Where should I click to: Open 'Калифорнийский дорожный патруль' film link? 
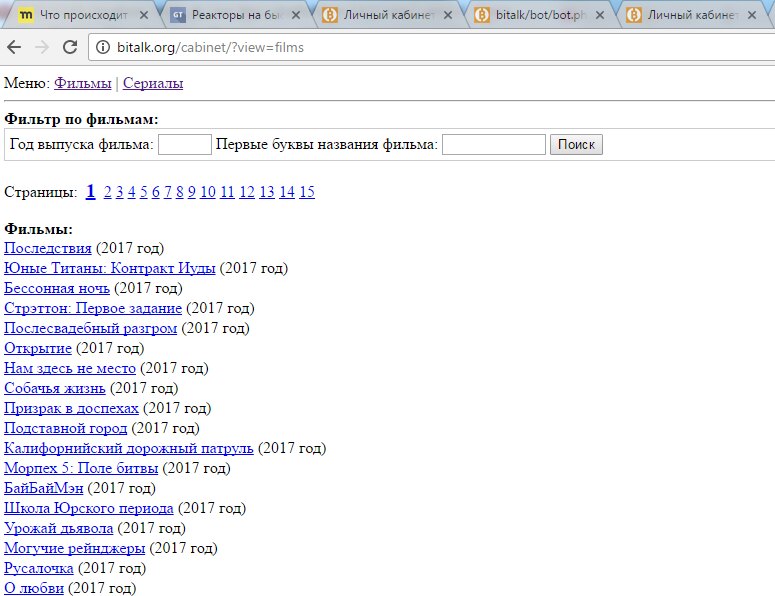[129, 448]
